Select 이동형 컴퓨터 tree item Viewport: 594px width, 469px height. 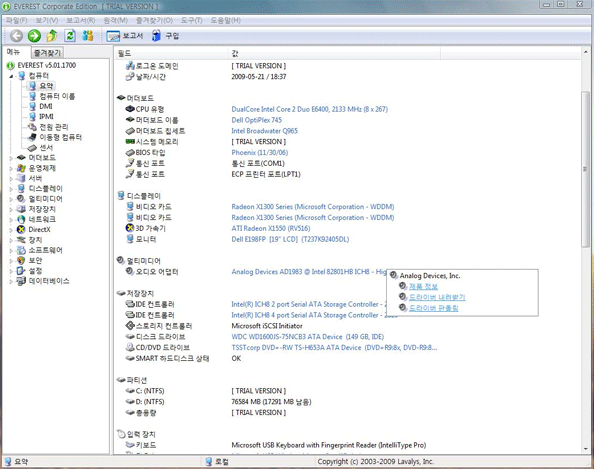(x=61, y=137)
